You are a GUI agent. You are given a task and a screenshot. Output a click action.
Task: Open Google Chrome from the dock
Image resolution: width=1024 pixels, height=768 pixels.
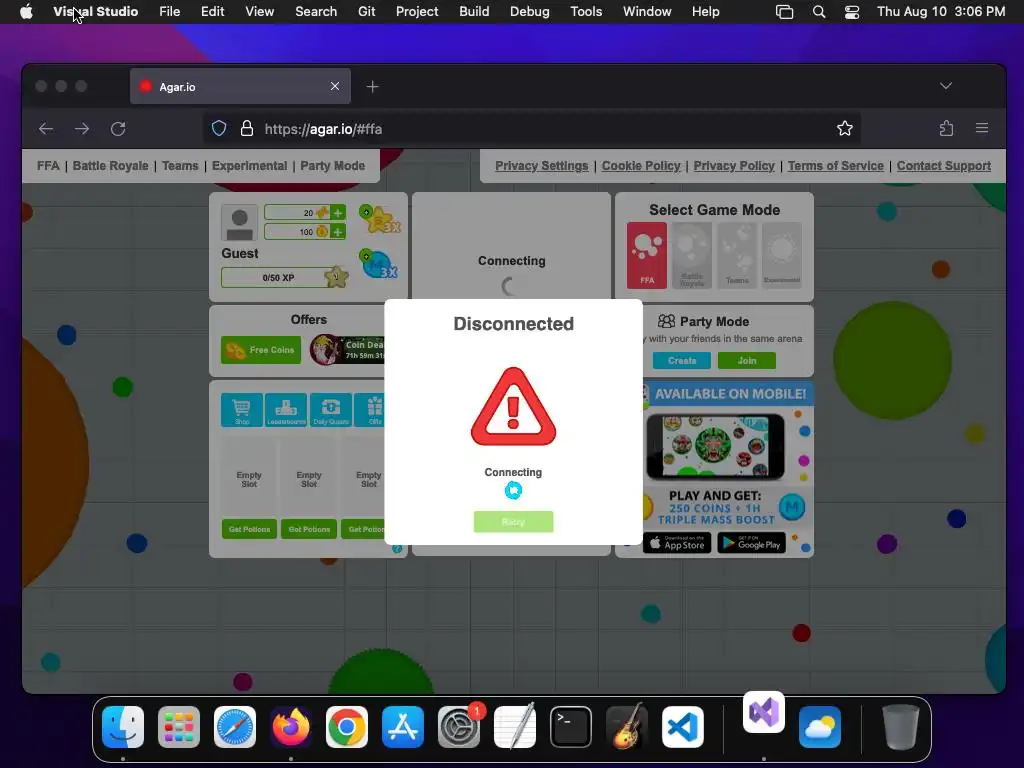tap(347, 727)
